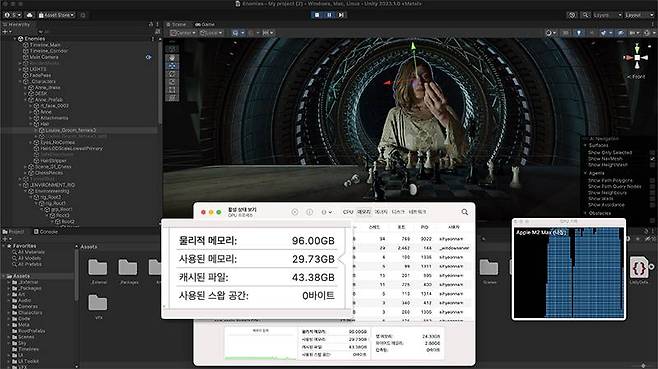Toggle the visibility icon beside Main Camera
This screenshot has width=658, height=369.
[149, 57]
